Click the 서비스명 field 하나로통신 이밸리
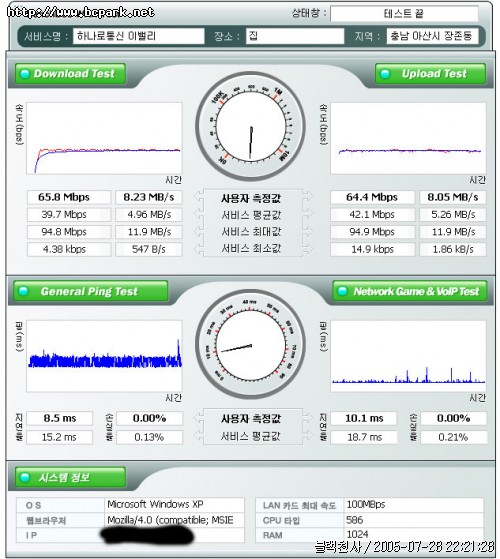 coord(139,36)
